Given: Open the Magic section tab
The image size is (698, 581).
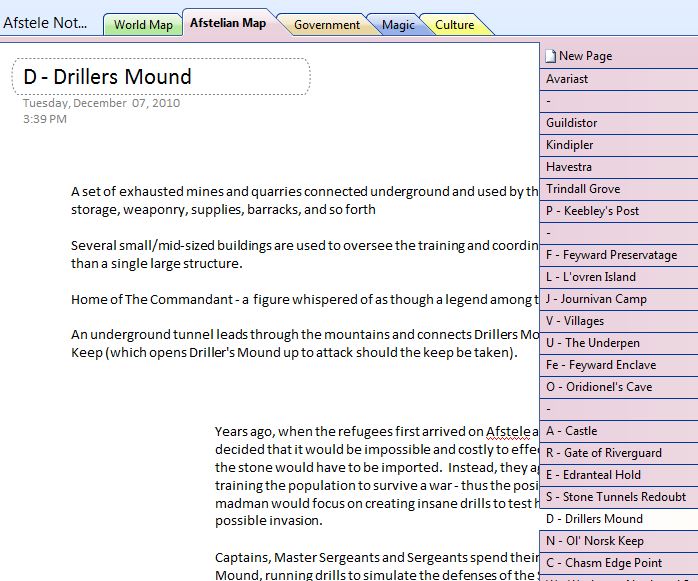Looking at the screenshot, I should [398, 25].
